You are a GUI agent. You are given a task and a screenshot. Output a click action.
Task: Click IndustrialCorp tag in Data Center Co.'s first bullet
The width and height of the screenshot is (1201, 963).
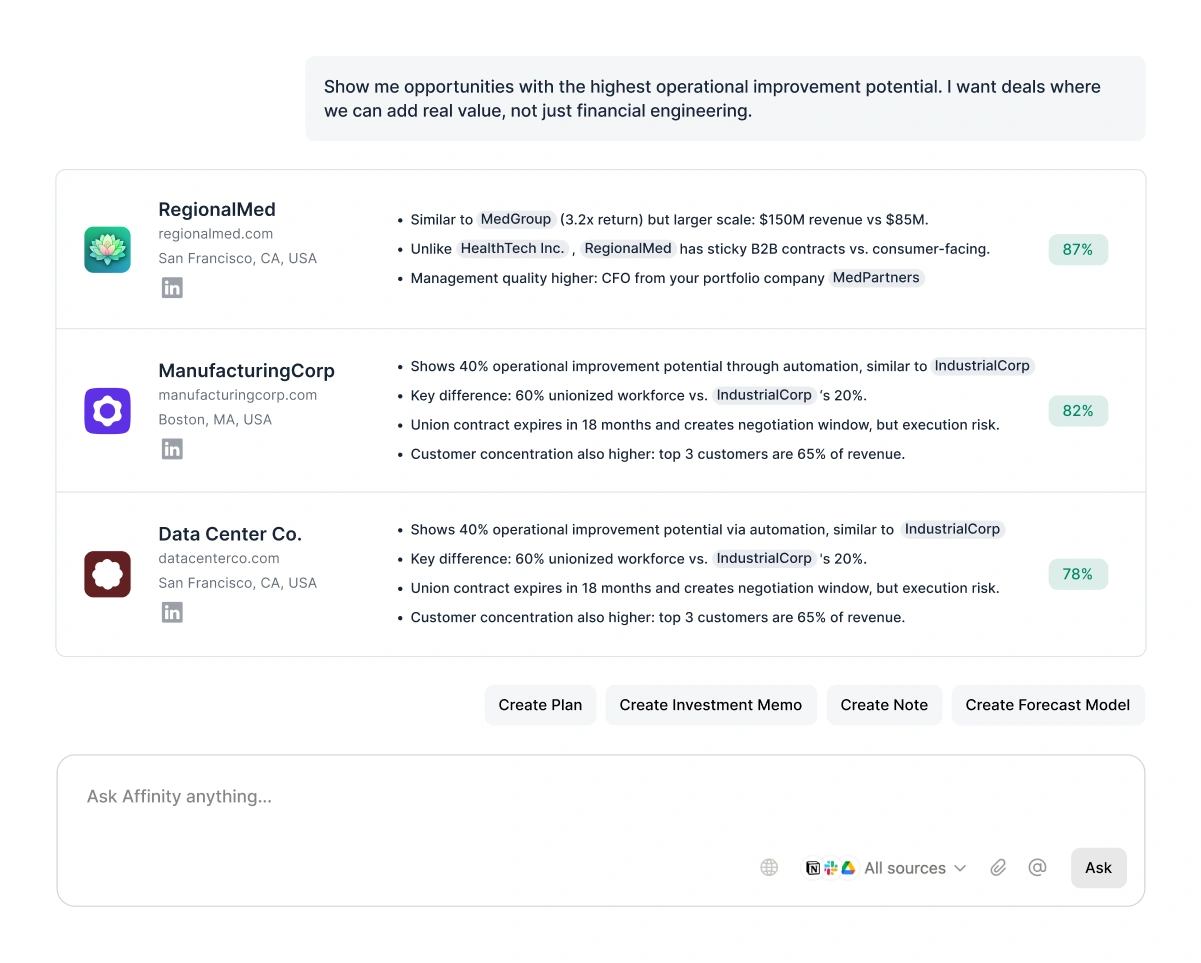[x=952, y=529]
